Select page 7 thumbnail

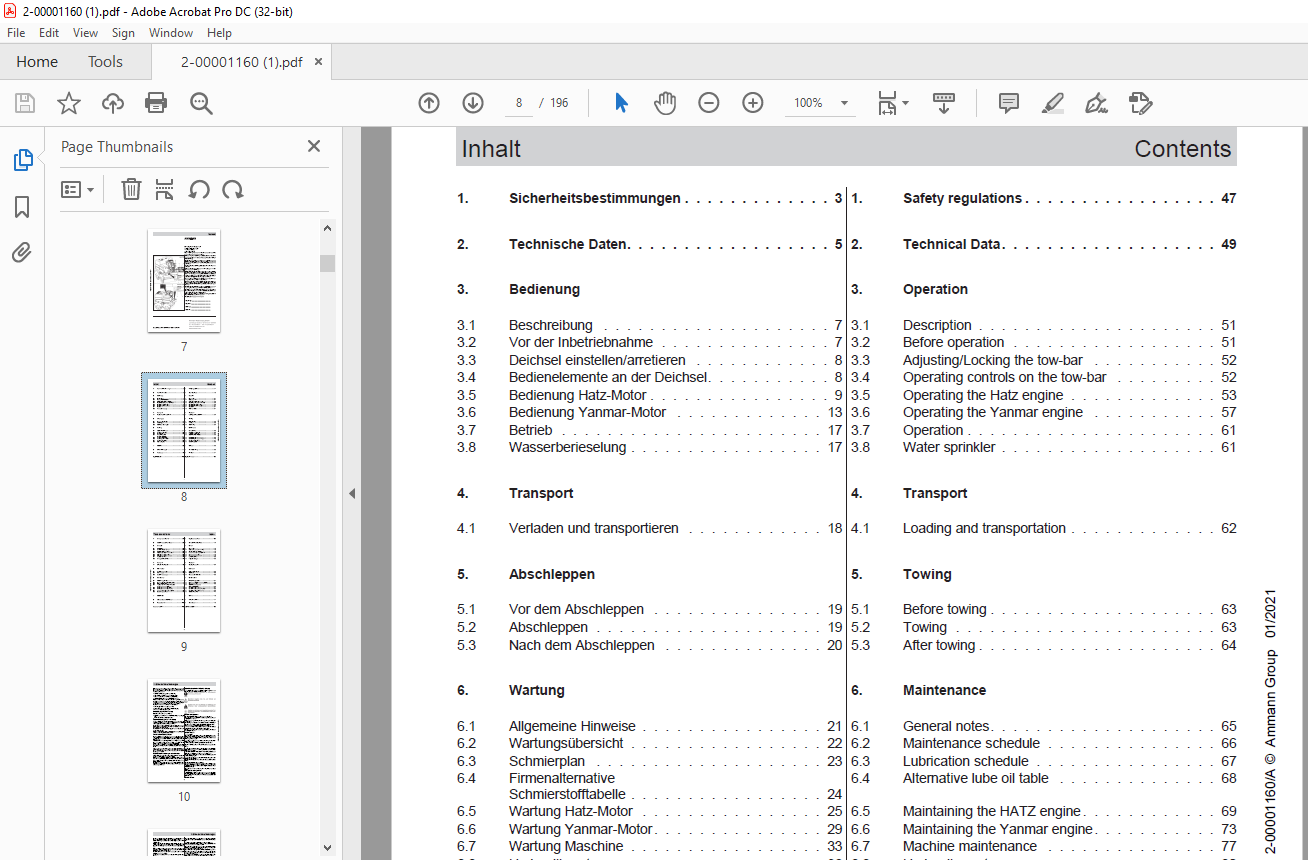184,280
